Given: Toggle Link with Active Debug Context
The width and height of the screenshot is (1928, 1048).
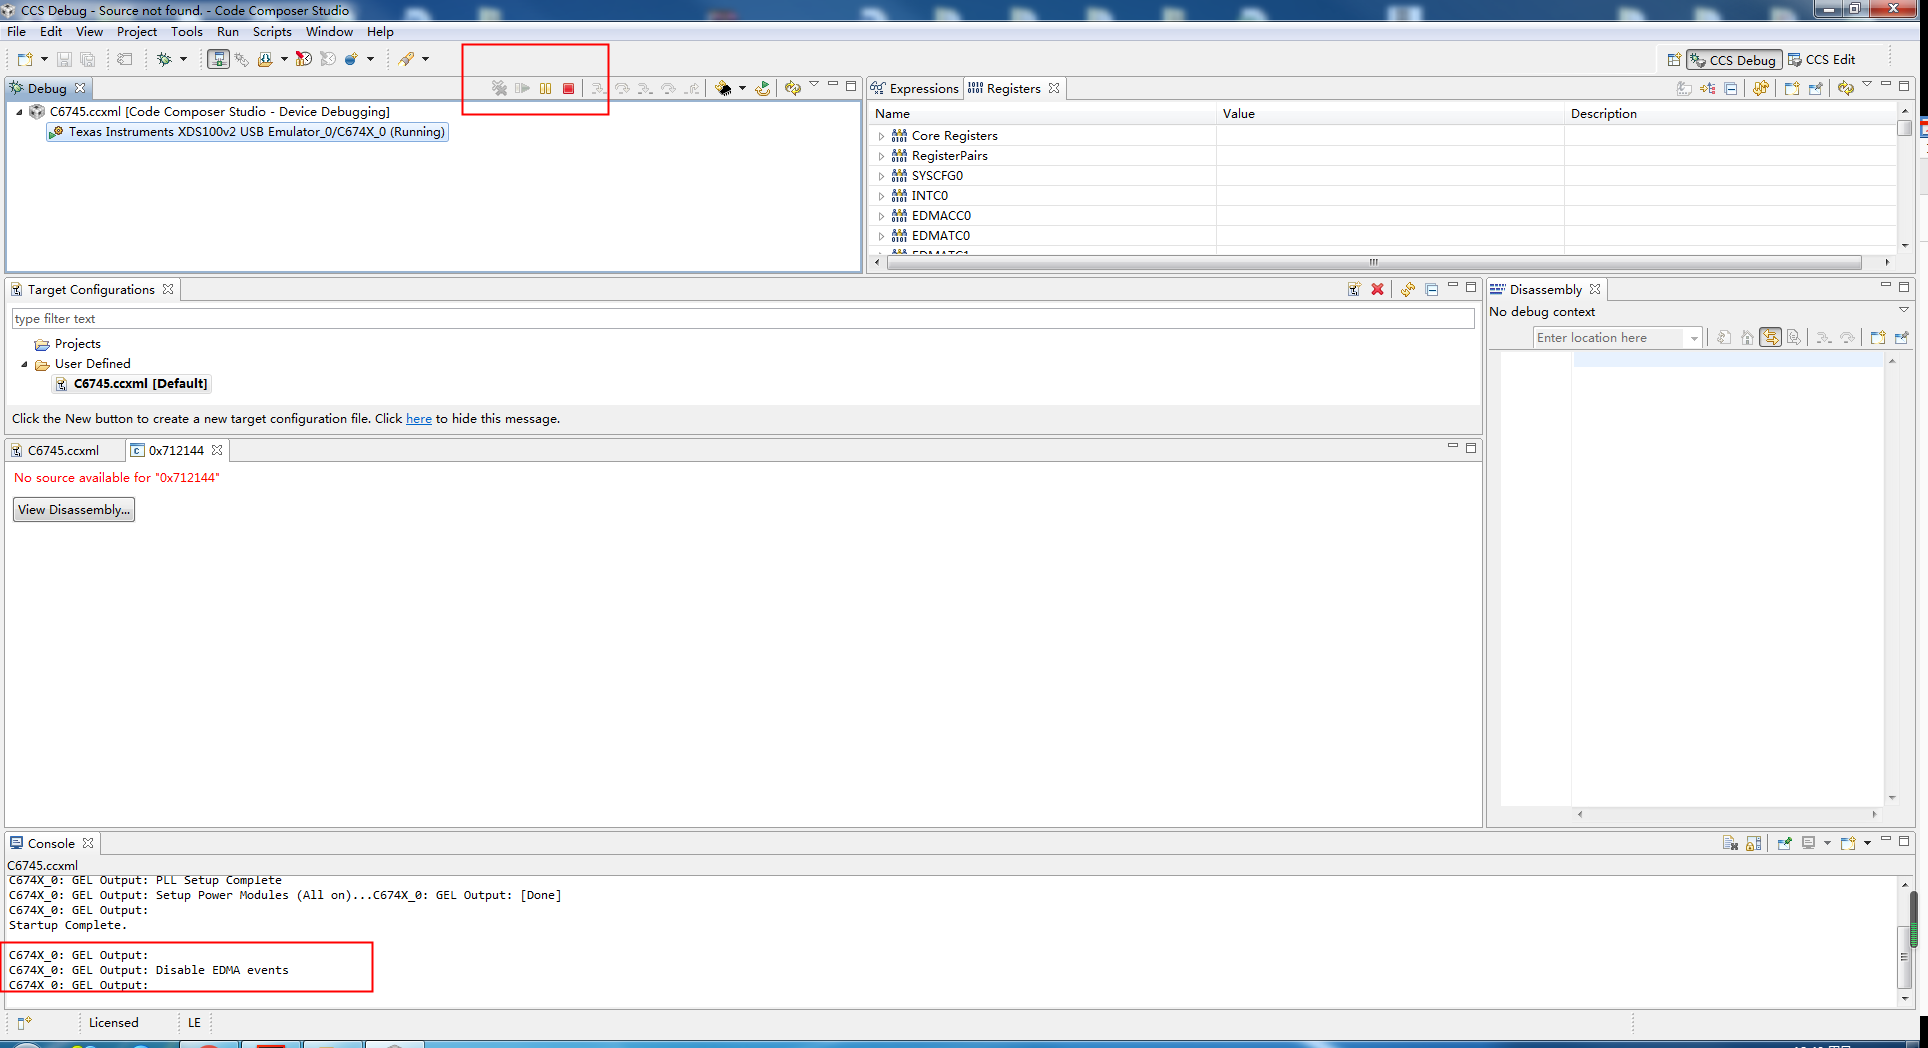Looking at the screenshot, I should [x=1771, y=337].
